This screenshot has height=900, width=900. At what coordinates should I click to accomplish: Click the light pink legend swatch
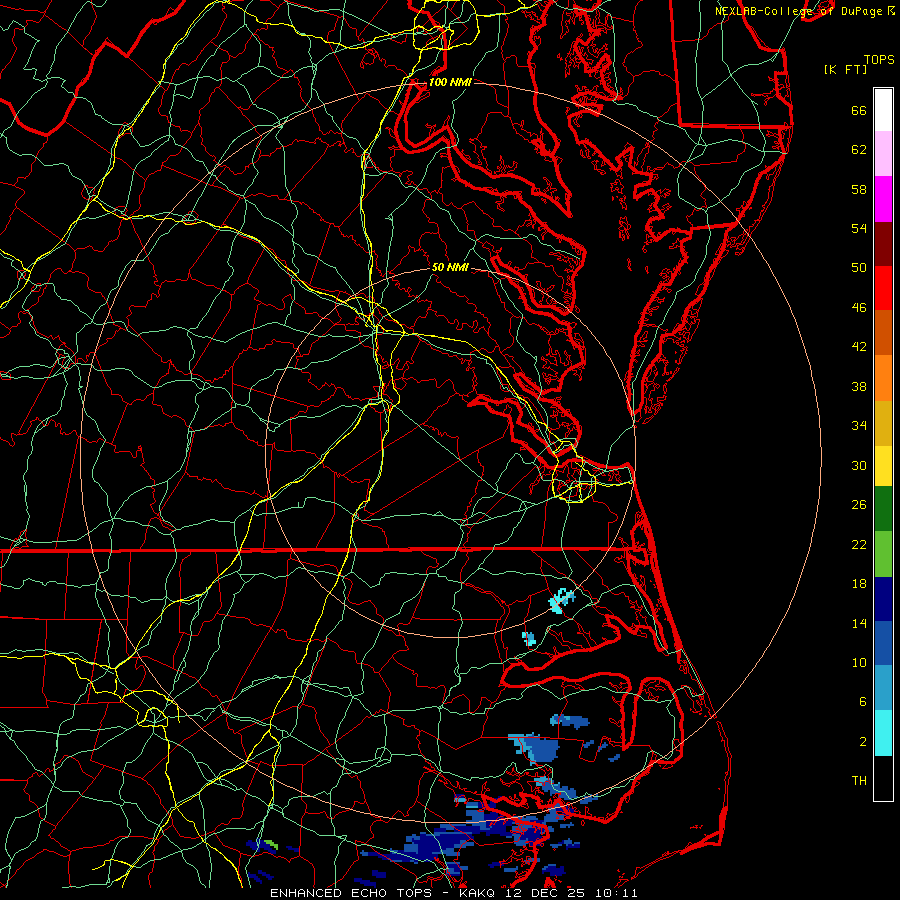883,153
